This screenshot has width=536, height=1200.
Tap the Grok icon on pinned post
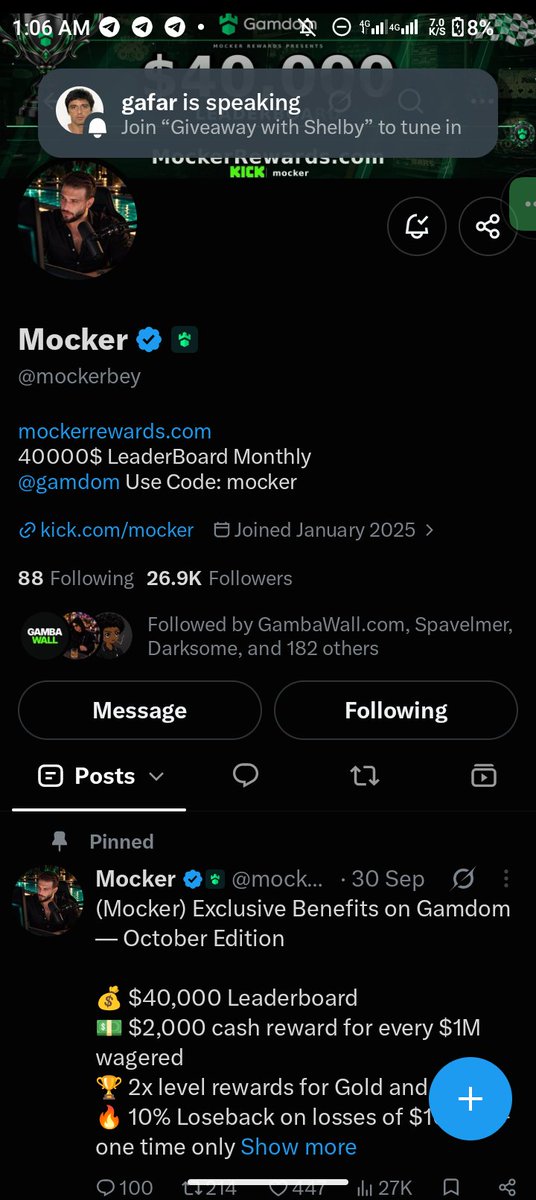tap(463, 878)
